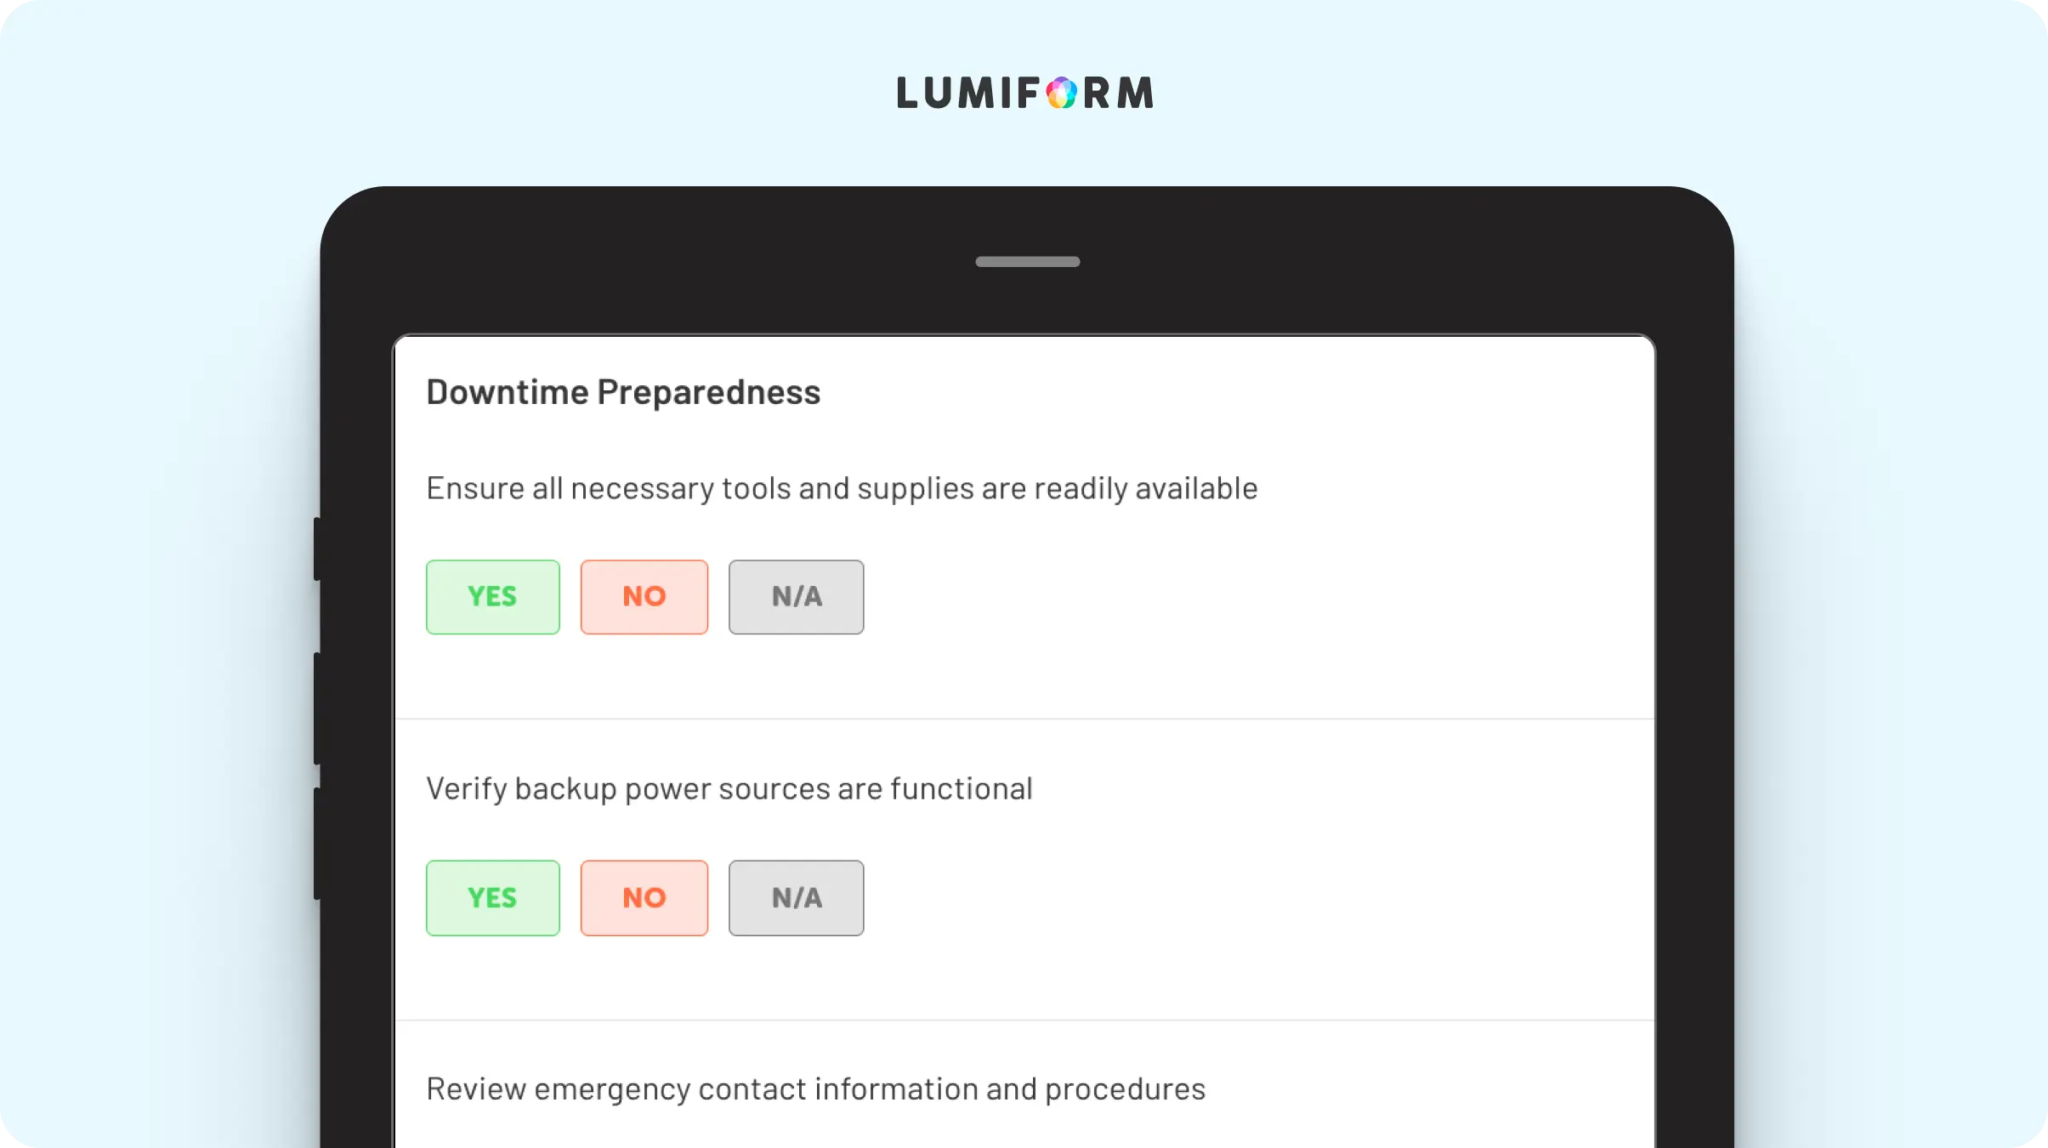The image size is (2048, 1148).
Task: Click the colorful O icon in Lumiform logo
Action: pyautogui.click(x=1061, y=93)
